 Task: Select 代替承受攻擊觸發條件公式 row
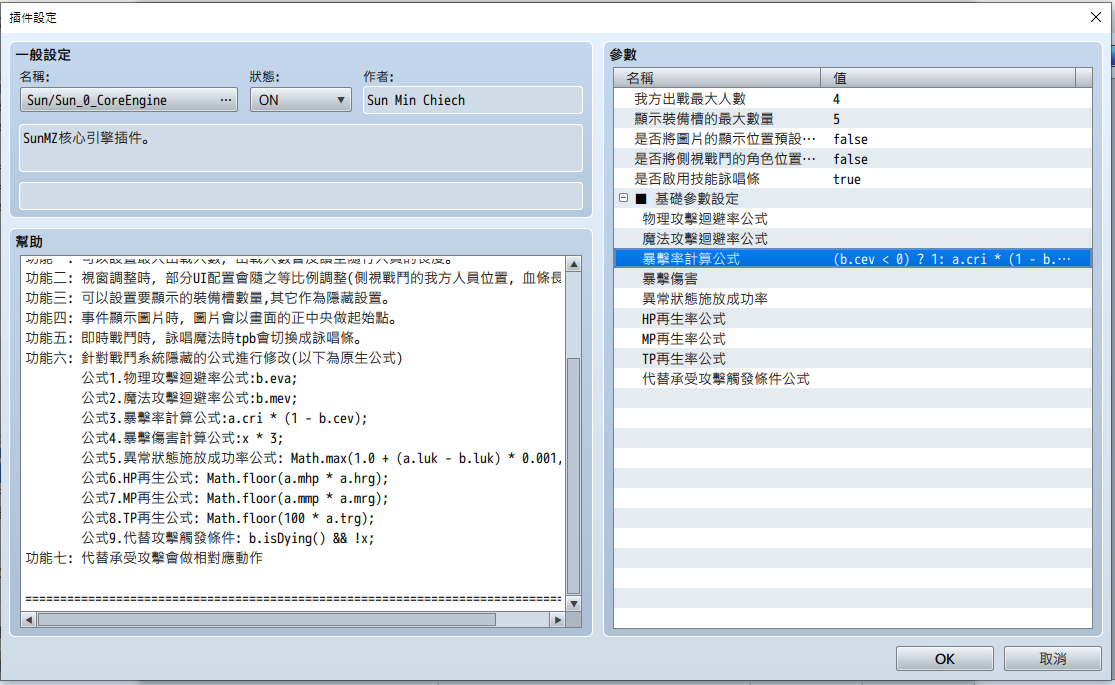pyautogui.click(x=853, y=378)
